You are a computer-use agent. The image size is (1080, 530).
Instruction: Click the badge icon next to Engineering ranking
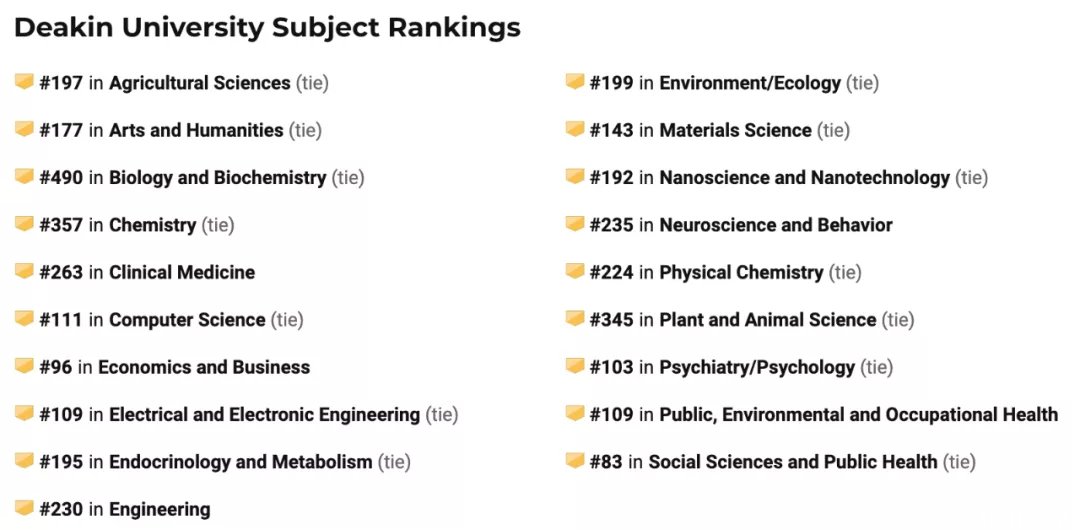pos(24,509)
